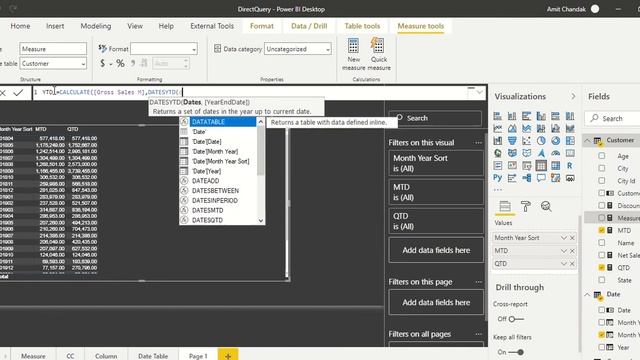
Task: Open the Fields well pane icon
Action: coord(505,207)
